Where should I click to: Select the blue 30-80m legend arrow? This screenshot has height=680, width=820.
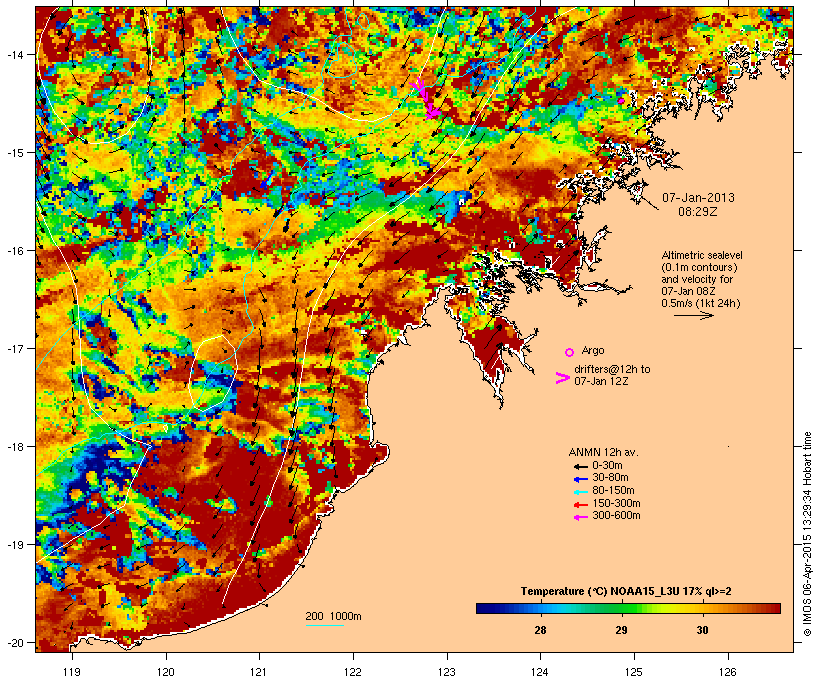coord(580,479)
